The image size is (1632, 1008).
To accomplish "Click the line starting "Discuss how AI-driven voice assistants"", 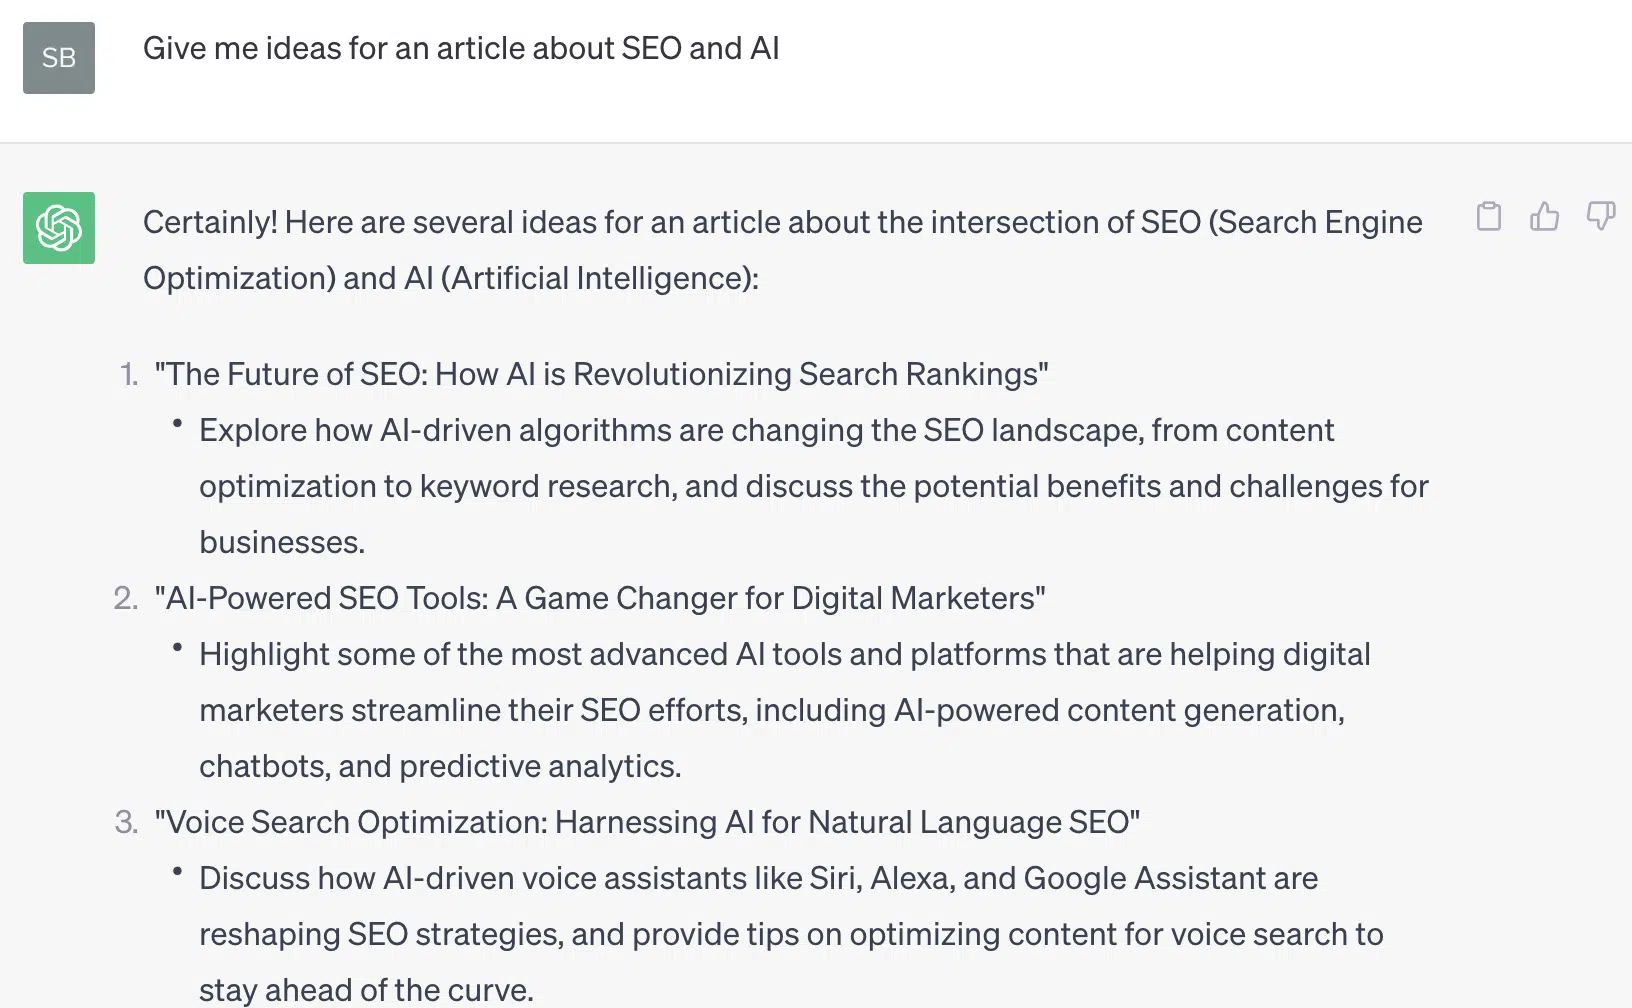I will click(758, 878).
